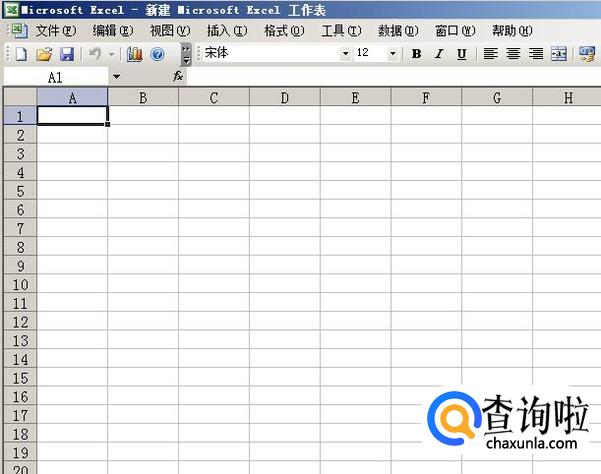Screen dimensions: 601x474
Task: Click the insert function fx icon
Action: point(178,76)
